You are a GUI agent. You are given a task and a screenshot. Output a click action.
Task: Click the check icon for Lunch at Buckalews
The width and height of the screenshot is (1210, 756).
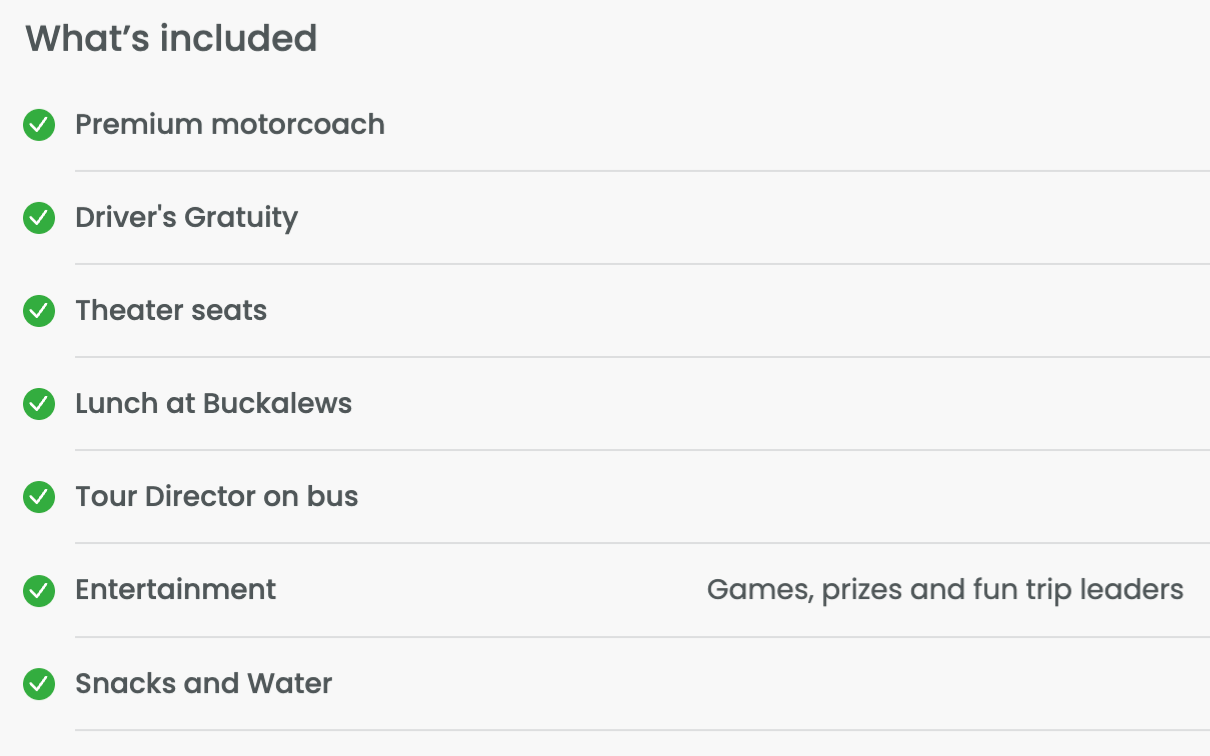[x=39, y=404]
